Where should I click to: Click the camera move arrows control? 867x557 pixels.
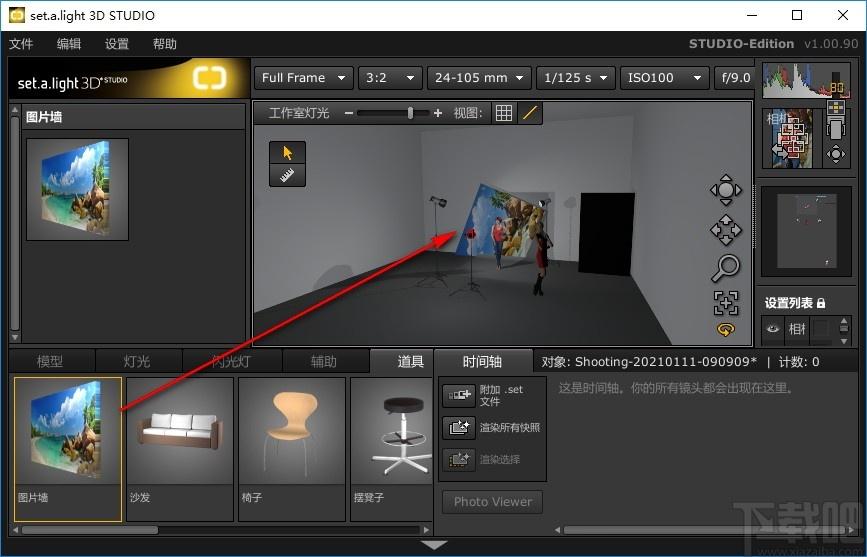pyautogui.click(x=835, y=154)
